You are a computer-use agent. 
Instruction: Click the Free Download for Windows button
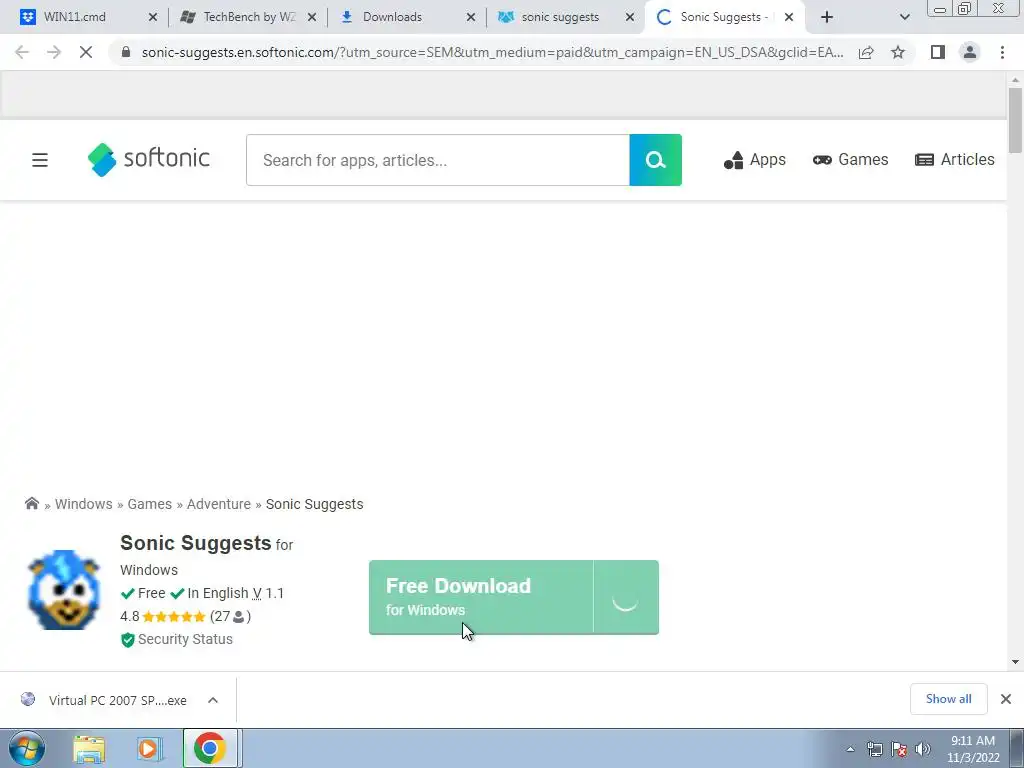(481, 597)
